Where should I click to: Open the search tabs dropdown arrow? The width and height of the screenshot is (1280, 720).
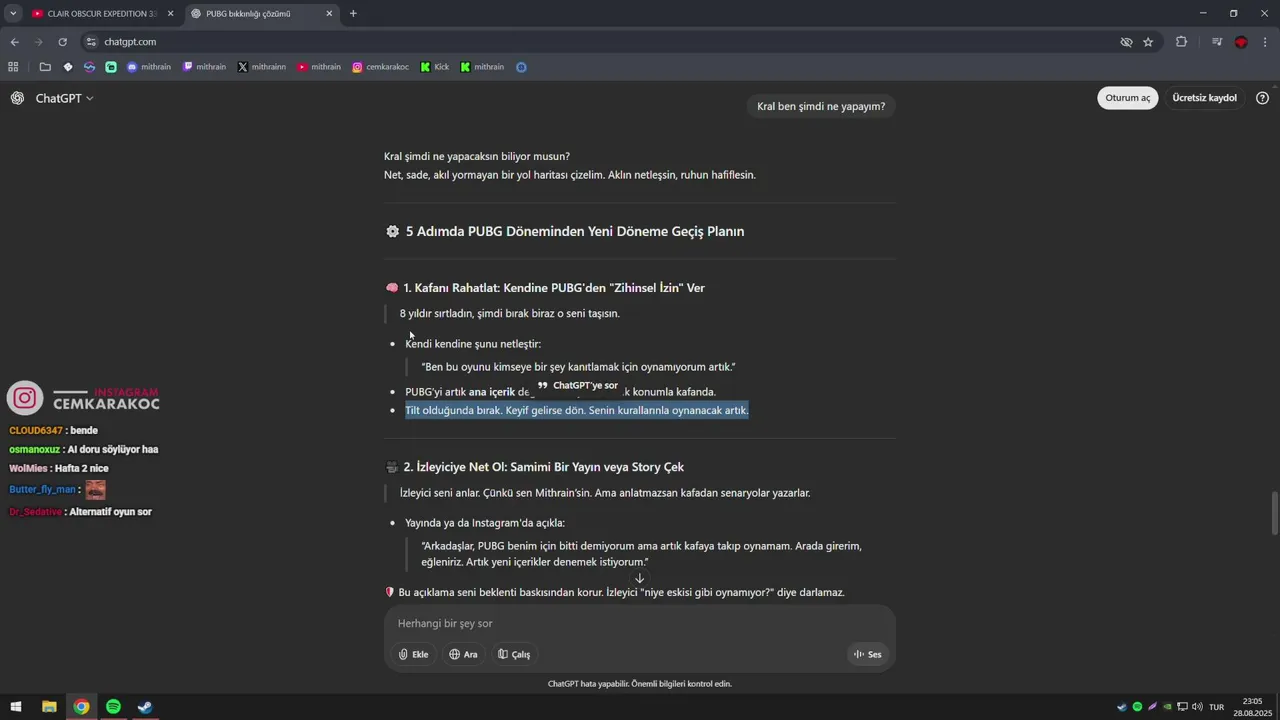pos(13,13)
